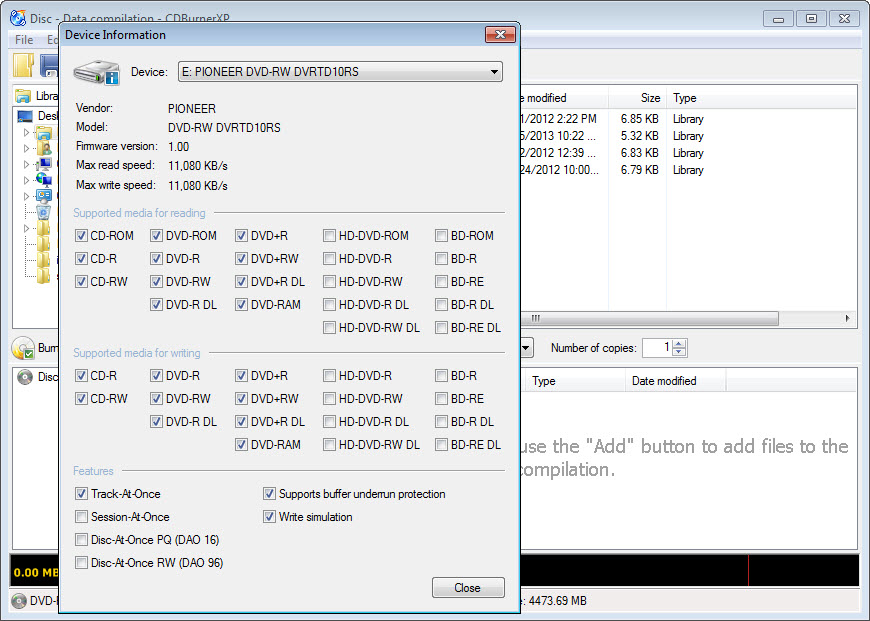Open the Device selection combo box
The image size is (870, 621).
340,72
